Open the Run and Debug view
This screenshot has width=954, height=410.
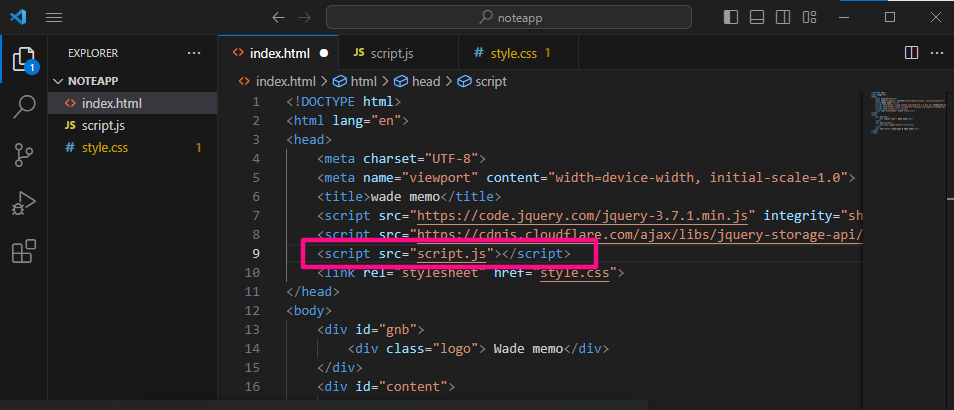tap(24, 203)
